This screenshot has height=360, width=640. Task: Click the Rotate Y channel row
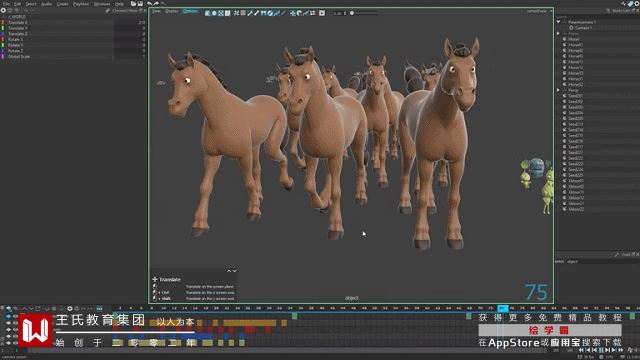click(x=73, y=45)
